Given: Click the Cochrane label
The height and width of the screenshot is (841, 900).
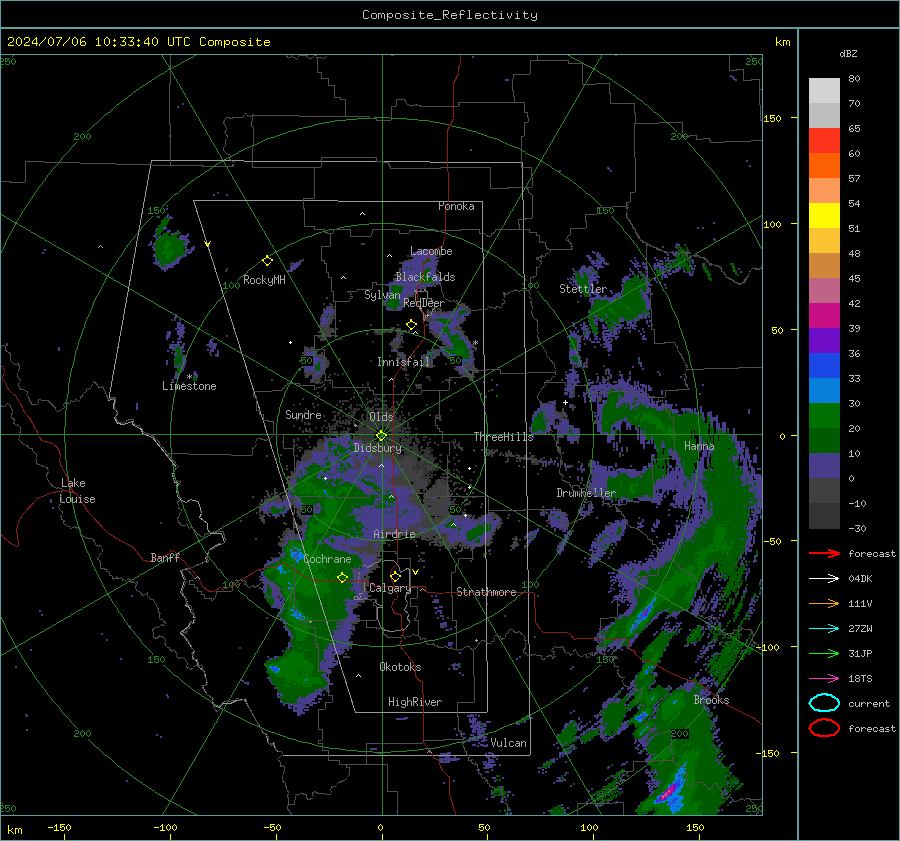Looking at the screenshot, I should click(x=327, y=559).
